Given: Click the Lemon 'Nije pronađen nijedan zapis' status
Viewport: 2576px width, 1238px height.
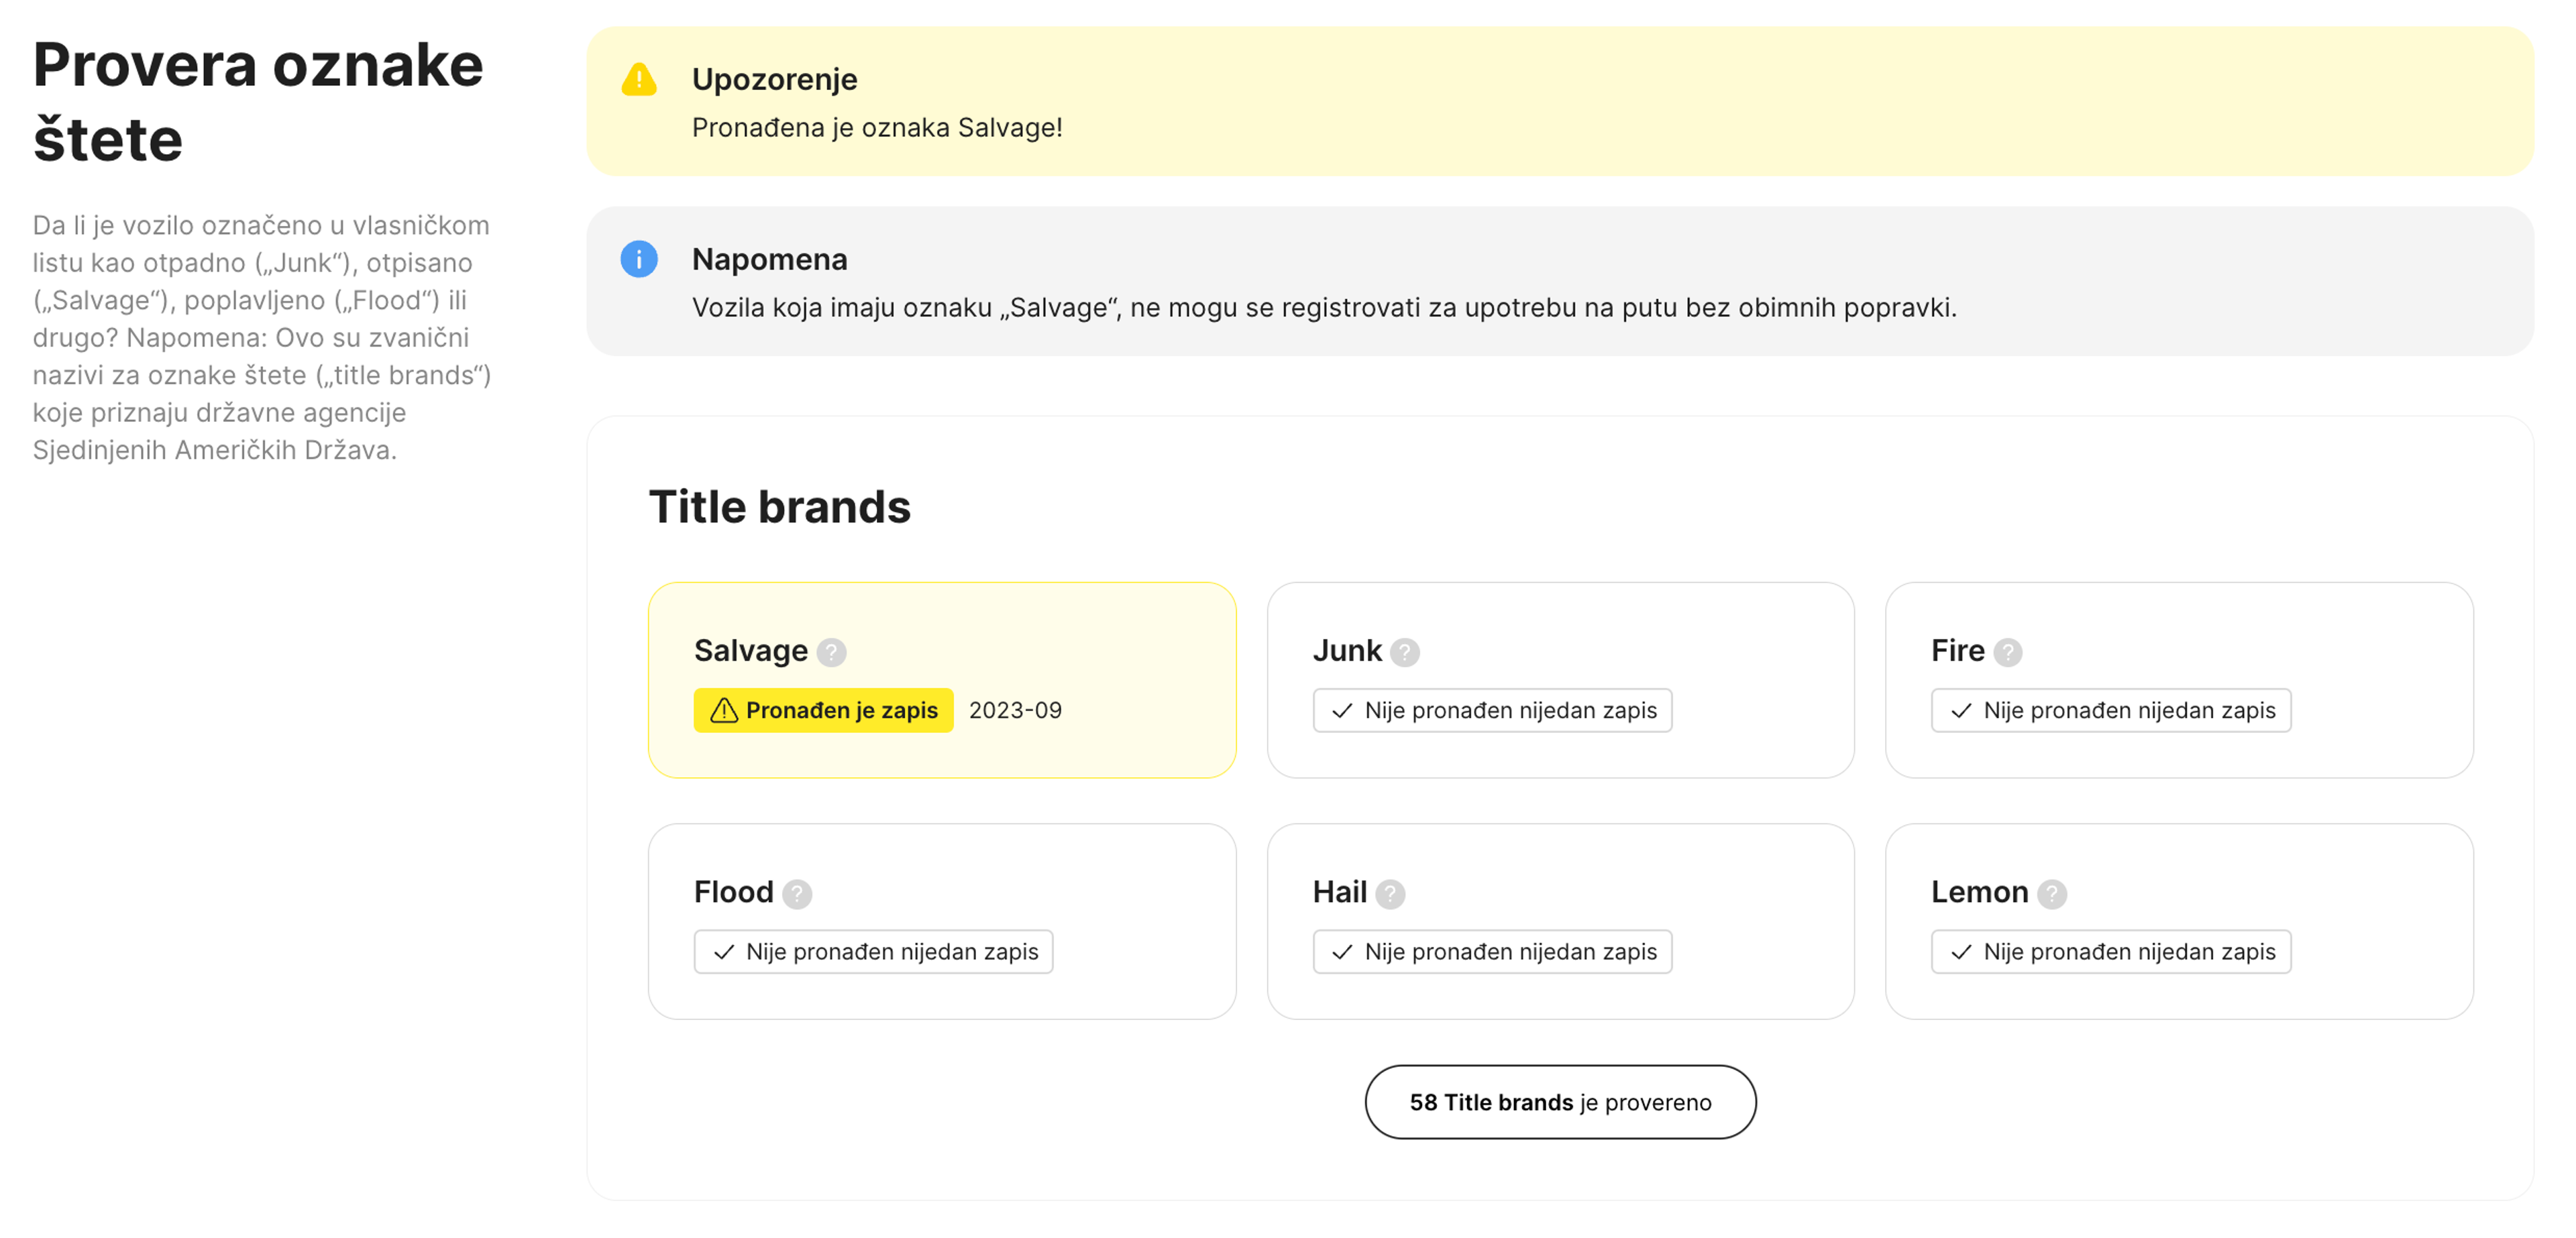Looking at the screenshot, I should 2110,951.
